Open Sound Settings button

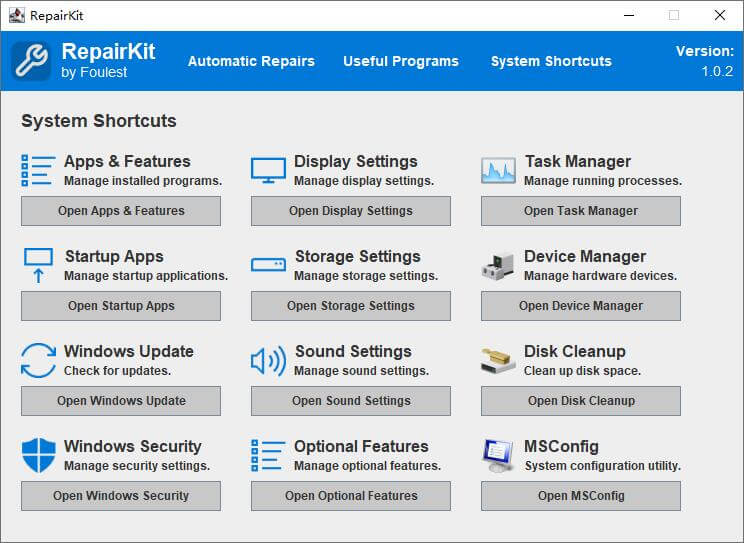coord(351,401)
